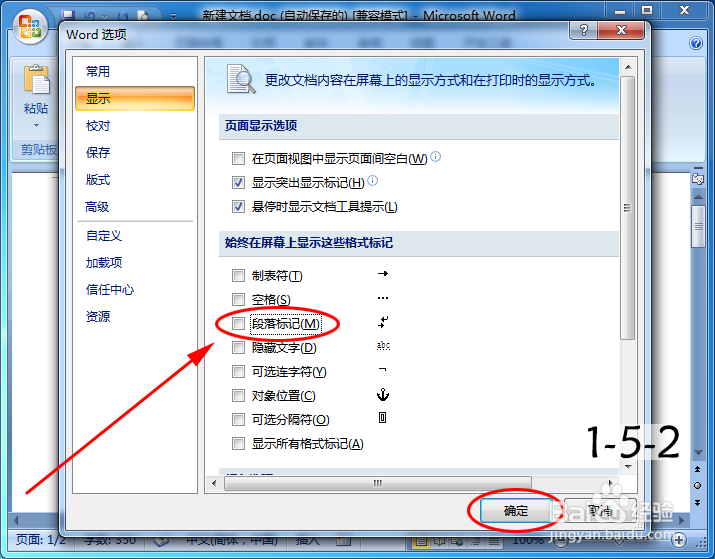
Task: Enable 在页面视图中显示页面间空白 checkbox
Action: coord(238,159)
